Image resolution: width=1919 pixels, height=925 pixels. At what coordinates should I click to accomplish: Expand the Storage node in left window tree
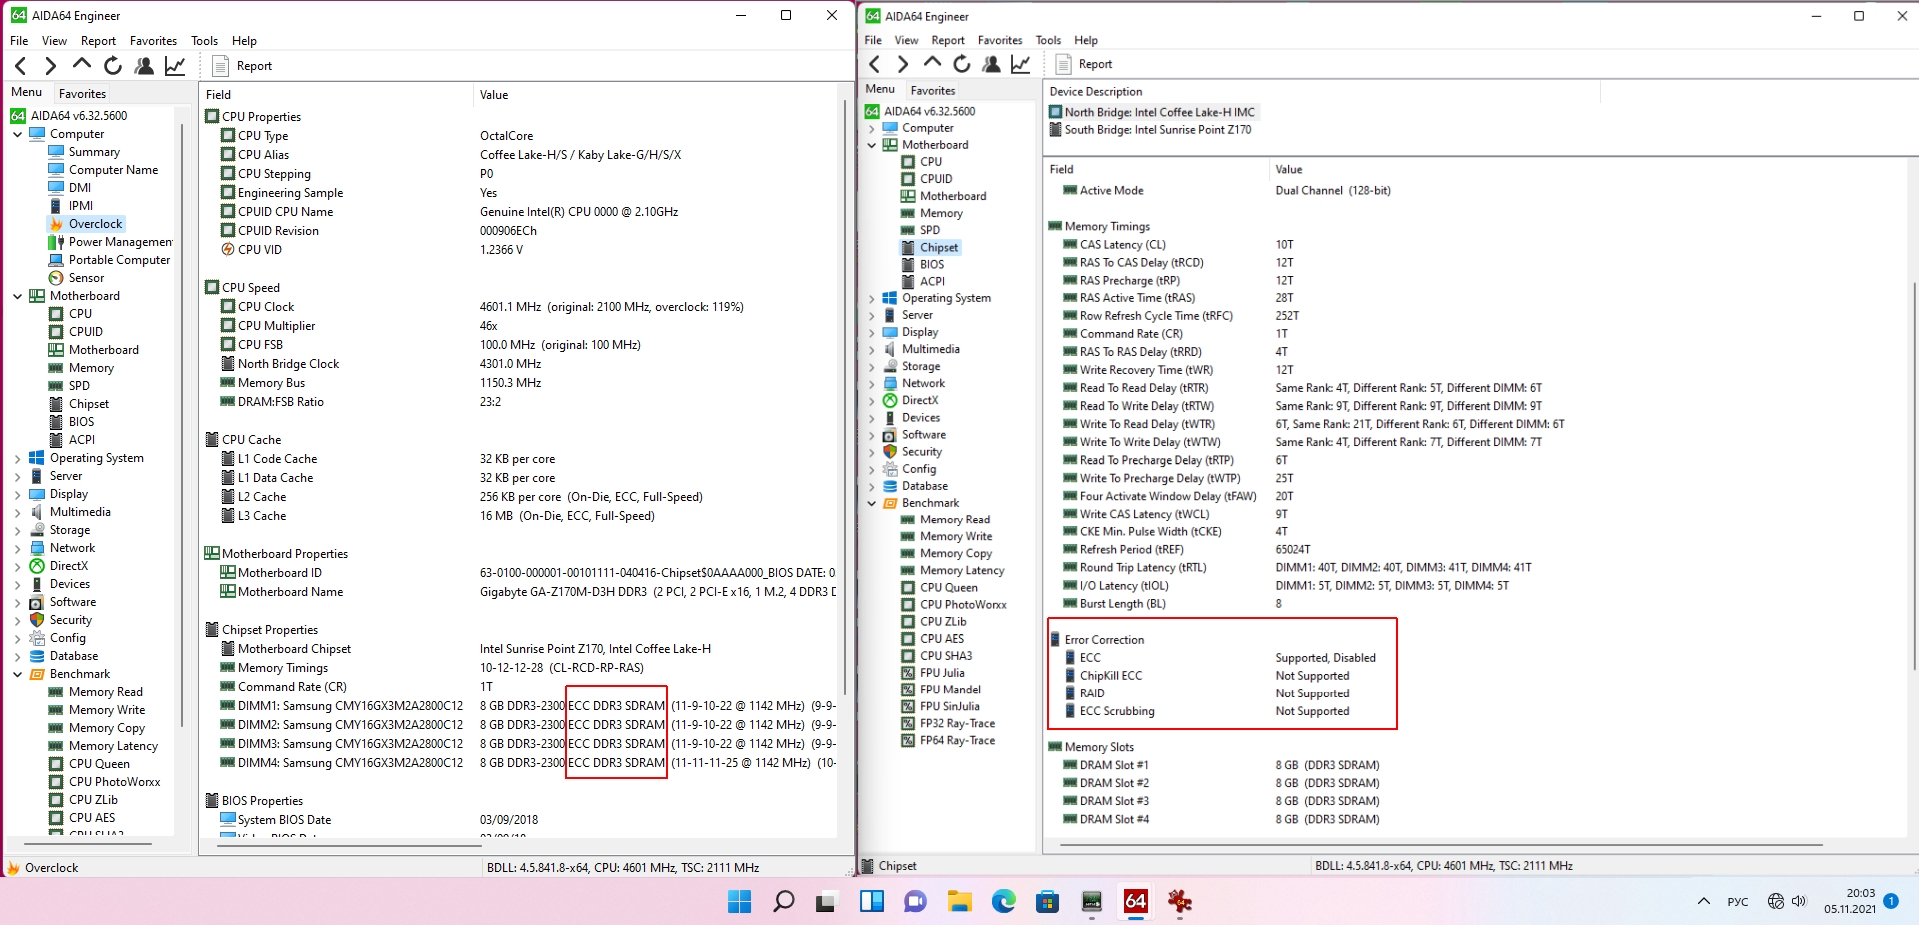(18, 530)
